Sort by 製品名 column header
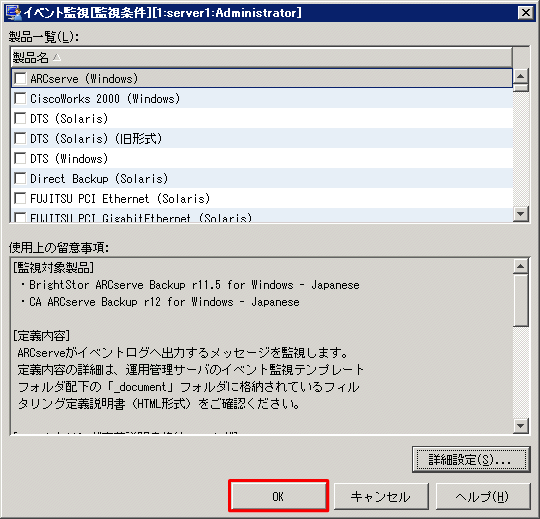The image size is (540, 519). pyautogui.click(x=262, y=57)
